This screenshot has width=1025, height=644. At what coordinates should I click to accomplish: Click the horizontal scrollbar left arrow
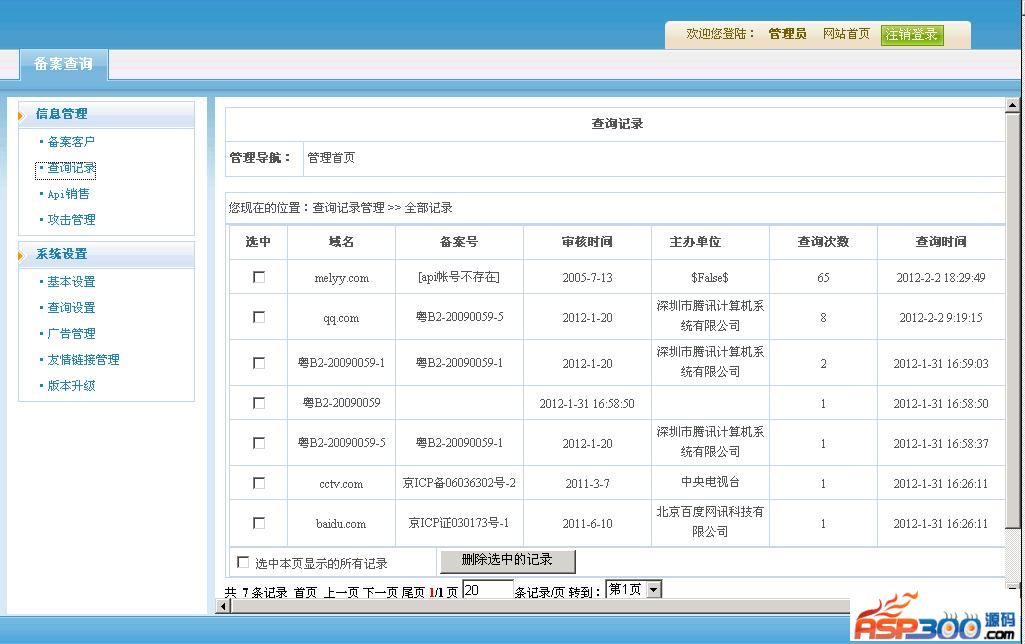click(222, 606)
